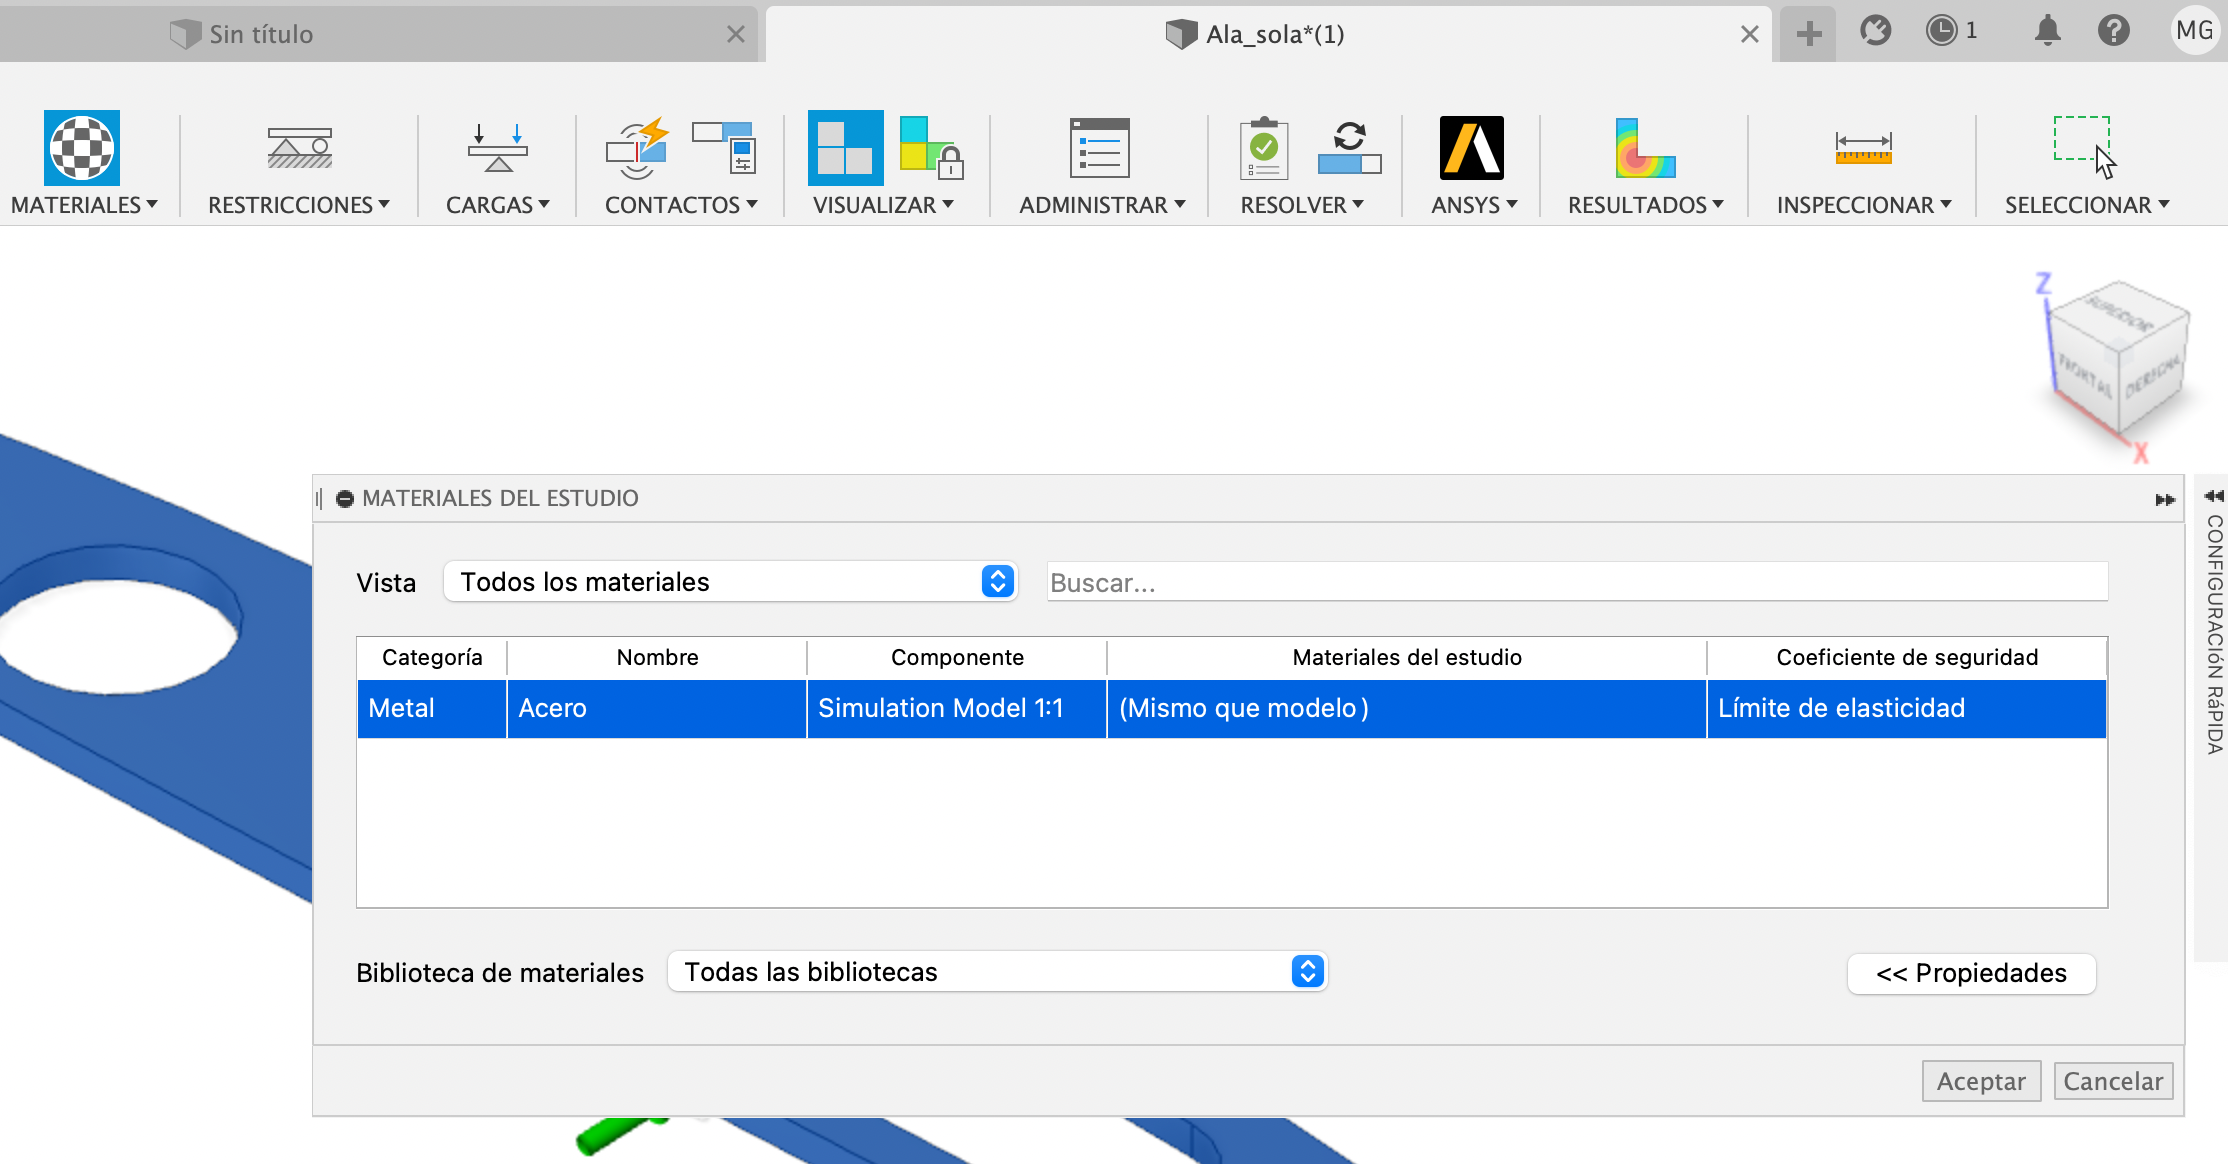Click the blue mesh view icon
Image resolution: width=2228 pixels, height=1164 pixels.
pyautogui.click(x=846, y=148)
